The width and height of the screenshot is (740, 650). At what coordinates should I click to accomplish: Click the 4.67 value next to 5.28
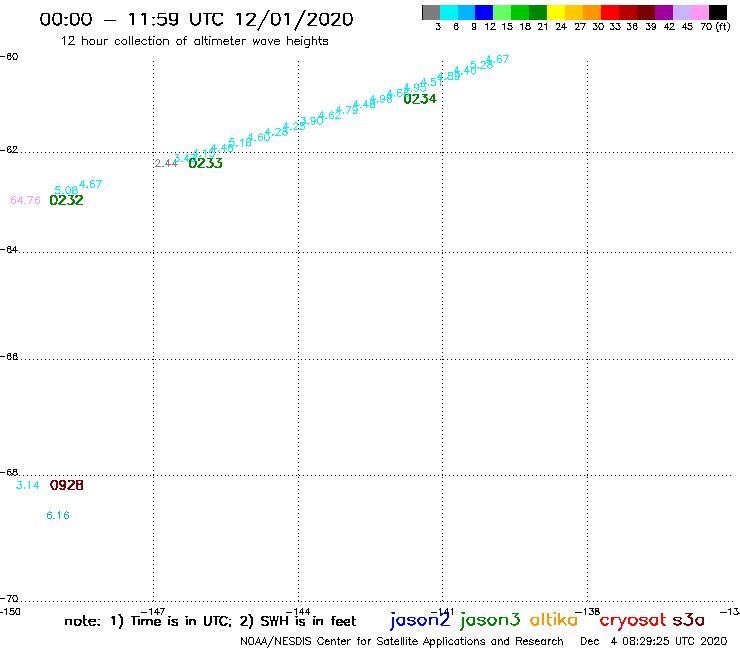497,59
